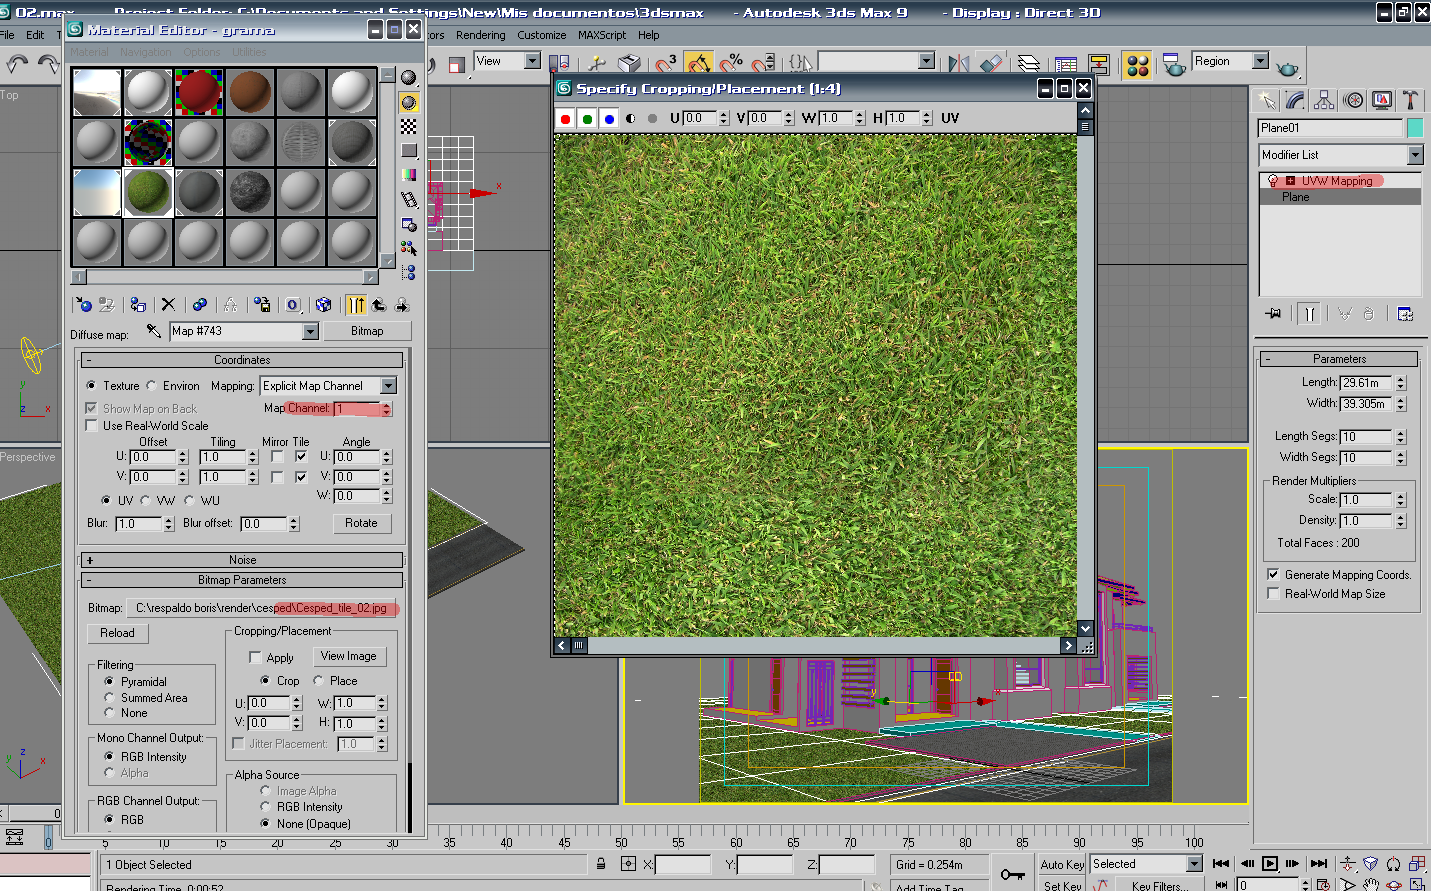Collapse the Coordinates rollout
1431x891 pixels.
(242, 360)
